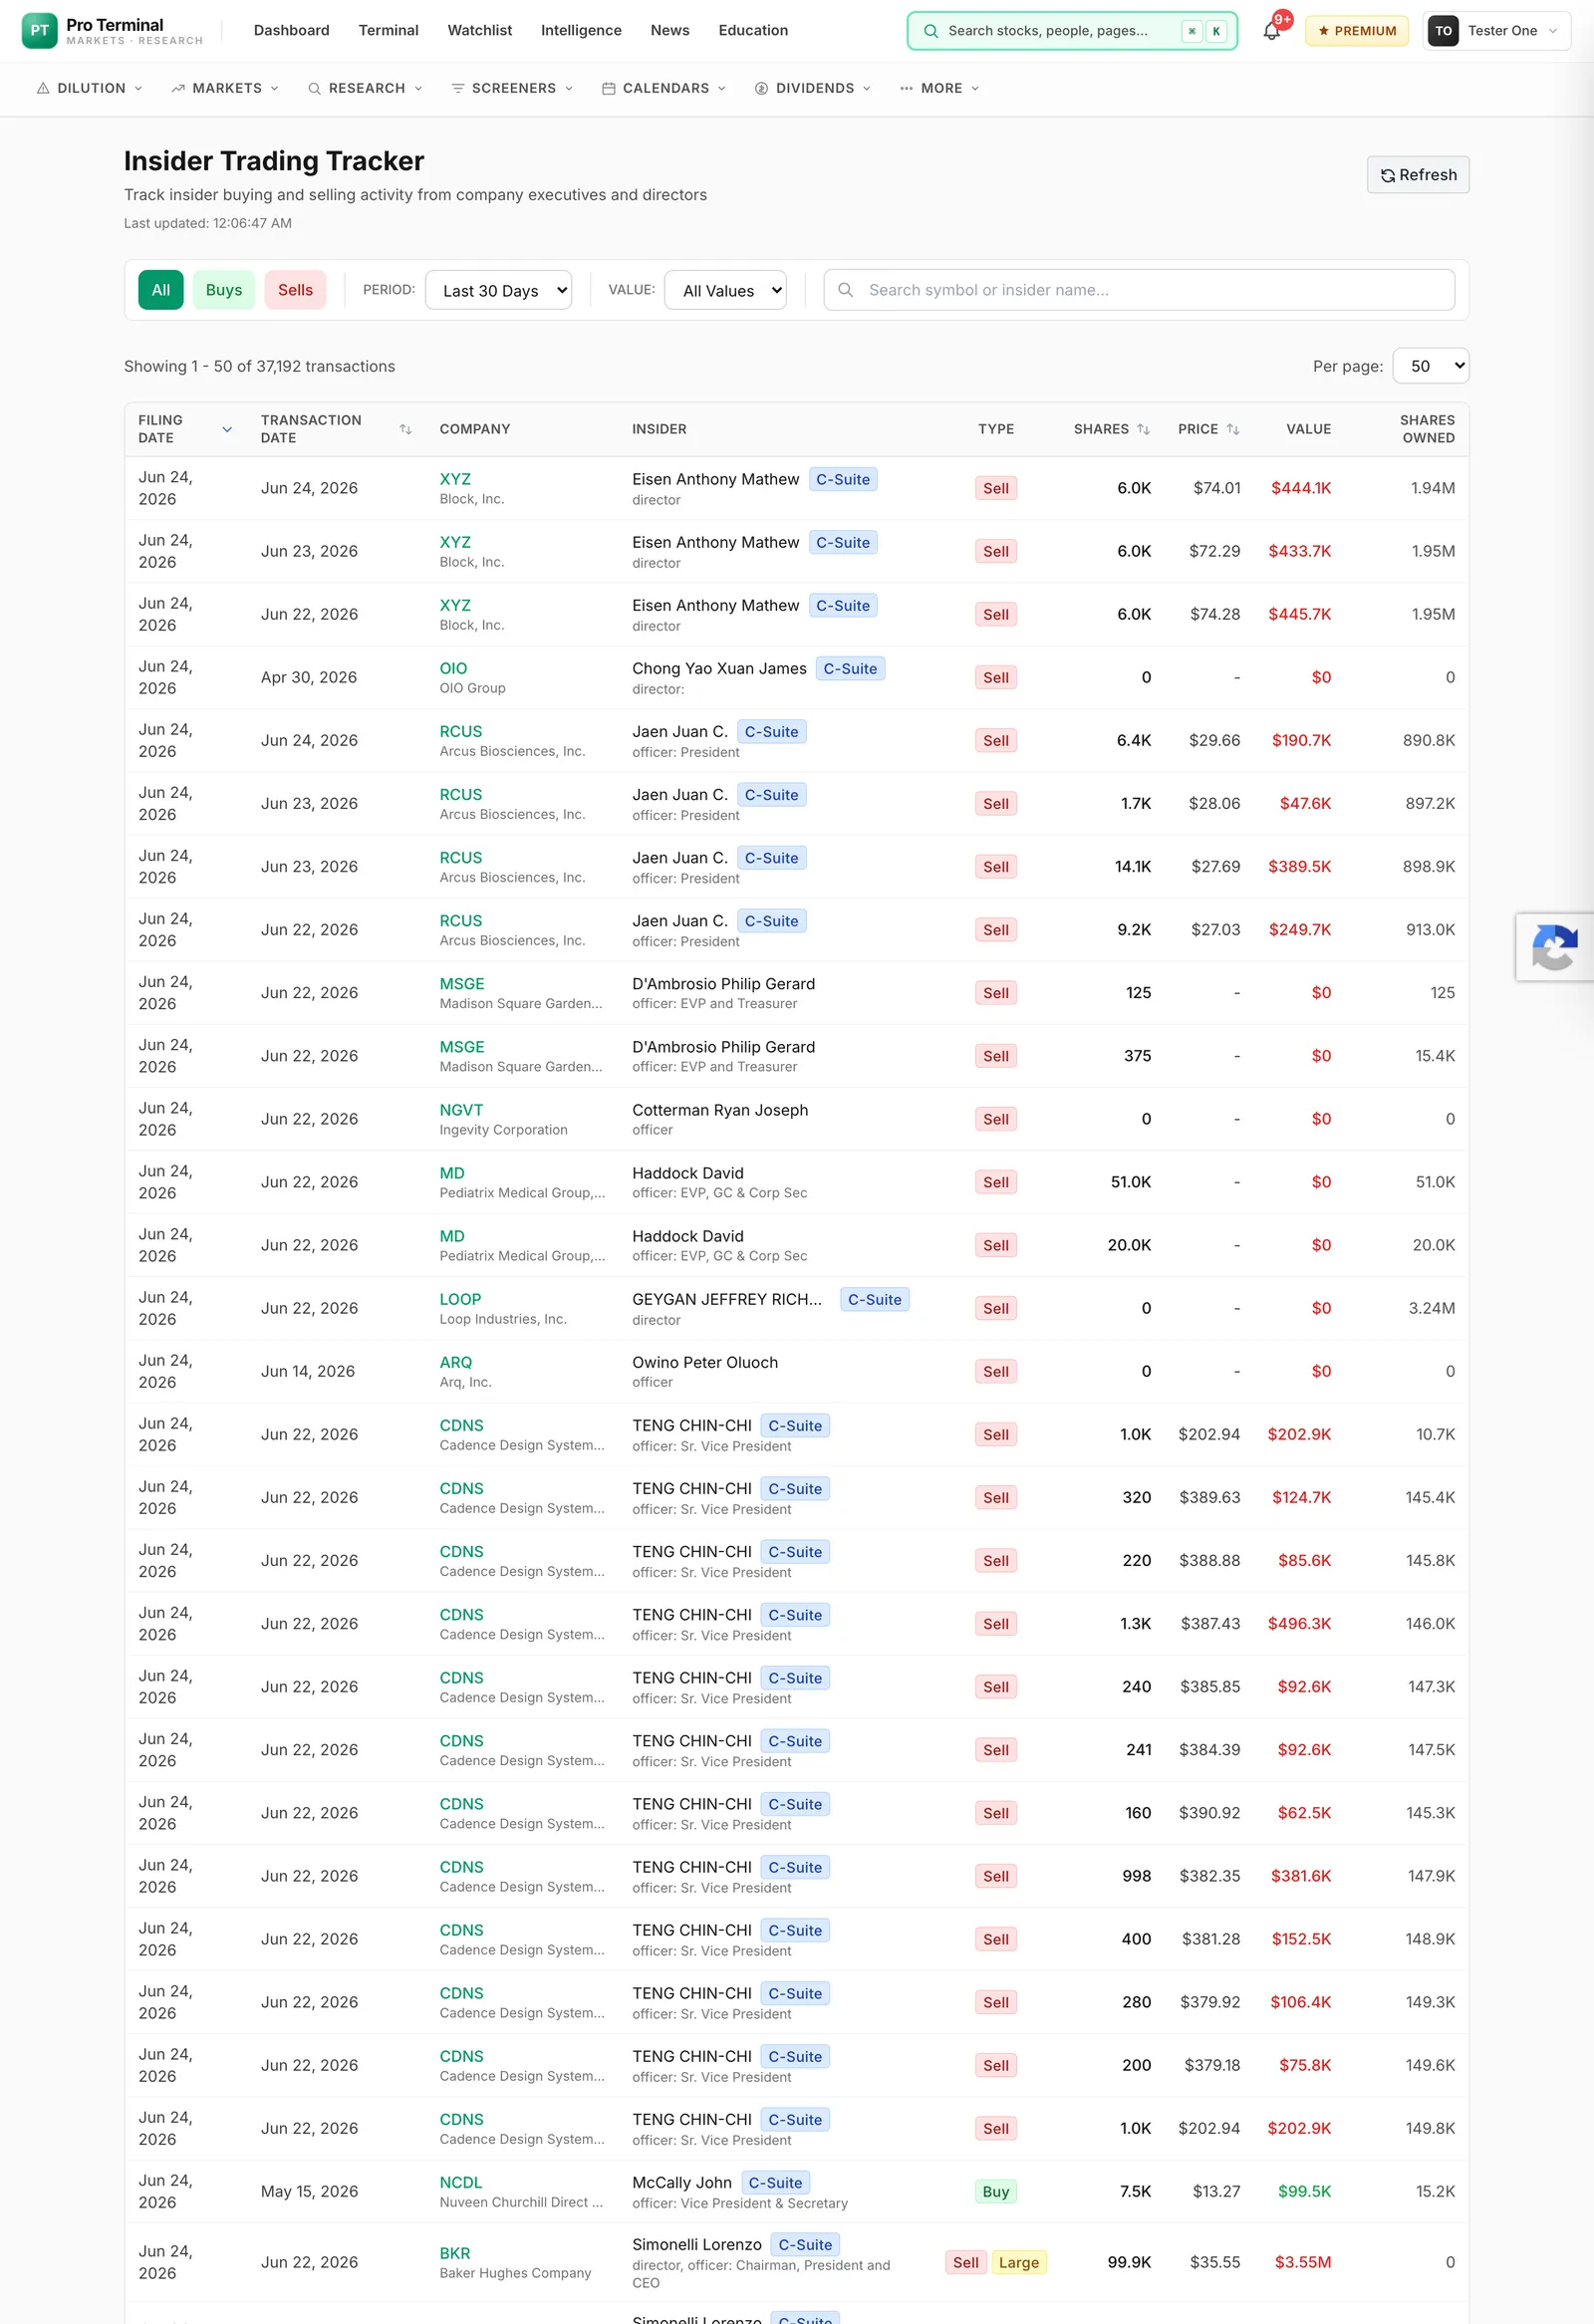Click McCally John insider name
The width and height of the screenshot is (1594, 2324).
(681, 2182)
